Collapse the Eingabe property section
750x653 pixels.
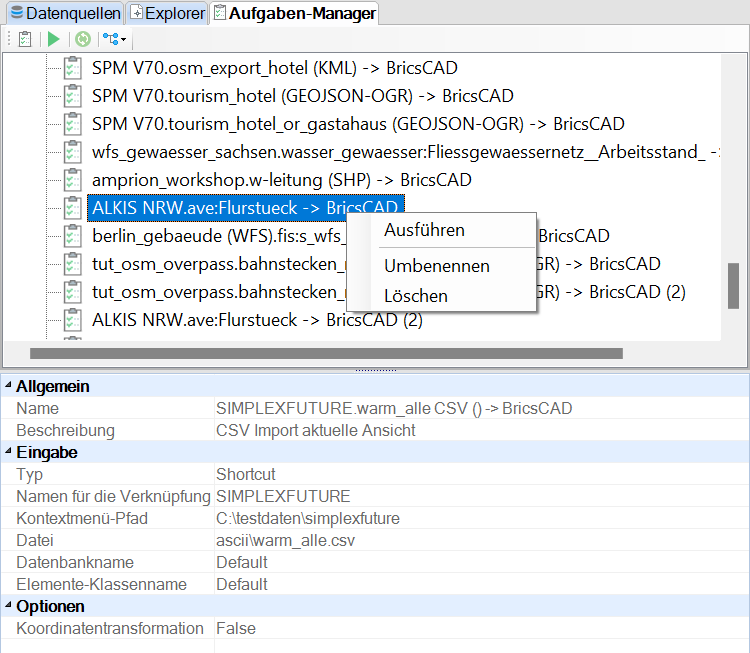pyautogui.click(x=8, y=452)
